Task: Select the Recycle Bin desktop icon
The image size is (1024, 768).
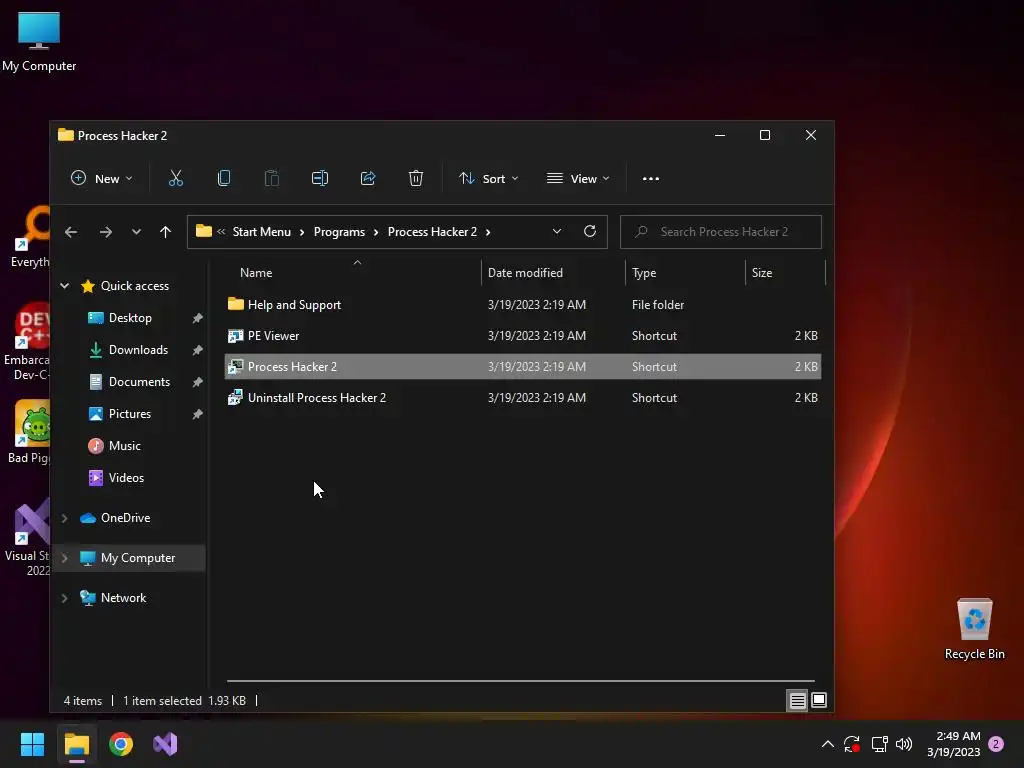Action: click(974, 628)
